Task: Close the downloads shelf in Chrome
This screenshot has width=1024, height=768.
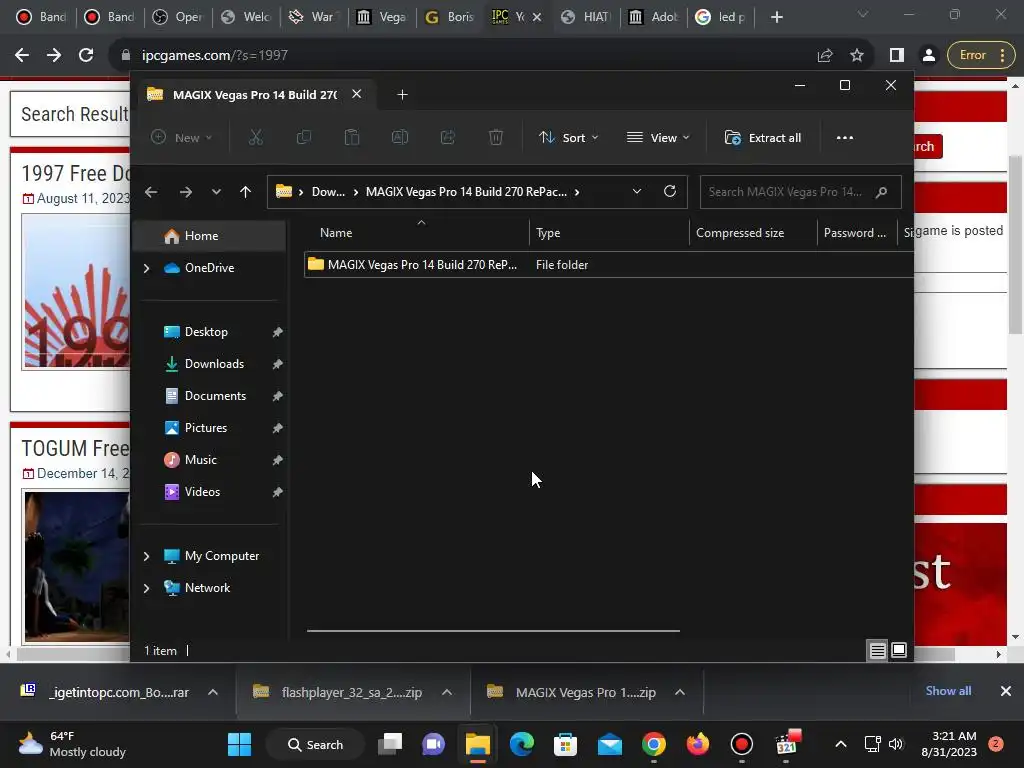Action: [1006, 691]
